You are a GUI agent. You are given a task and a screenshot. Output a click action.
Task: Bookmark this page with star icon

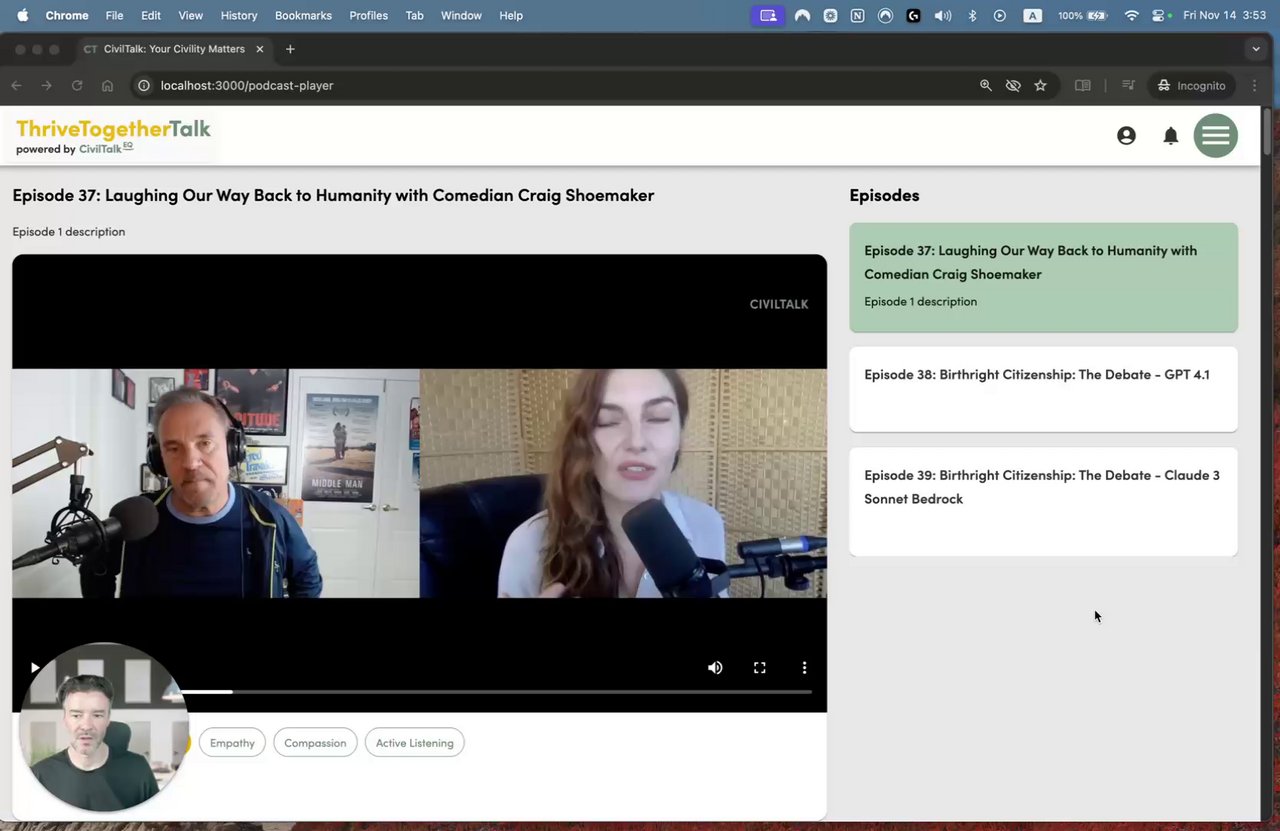1040,85
